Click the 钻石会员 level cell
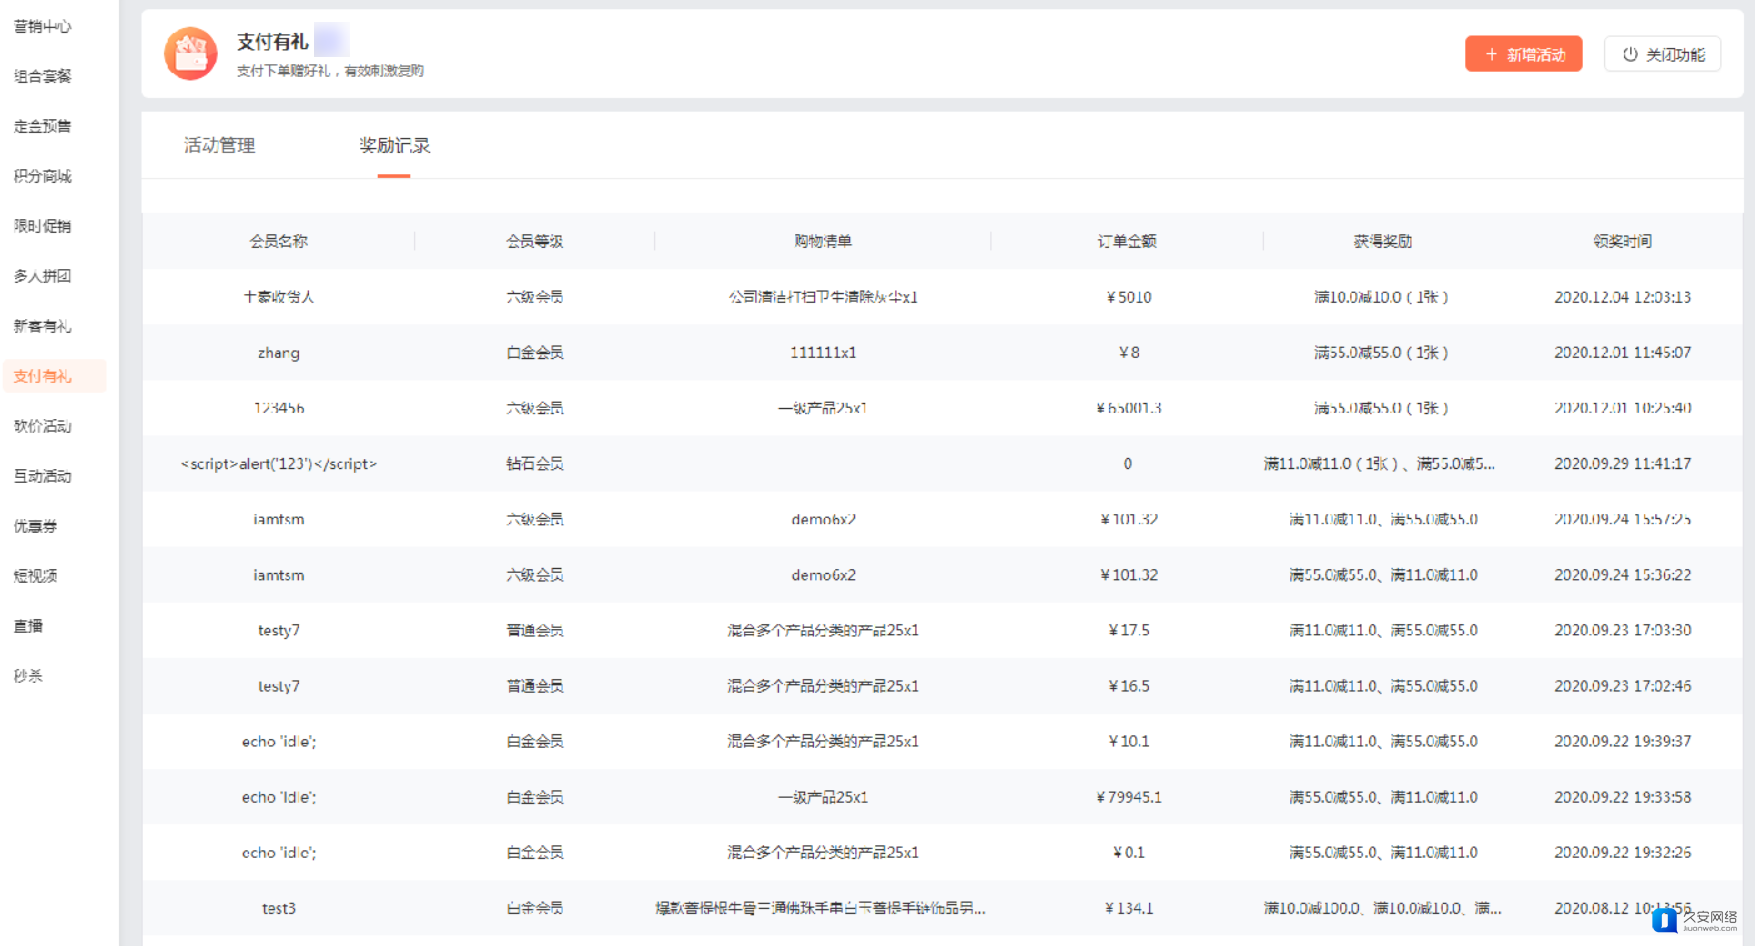This screenshot has width=1755, height=946. (535, 464)
